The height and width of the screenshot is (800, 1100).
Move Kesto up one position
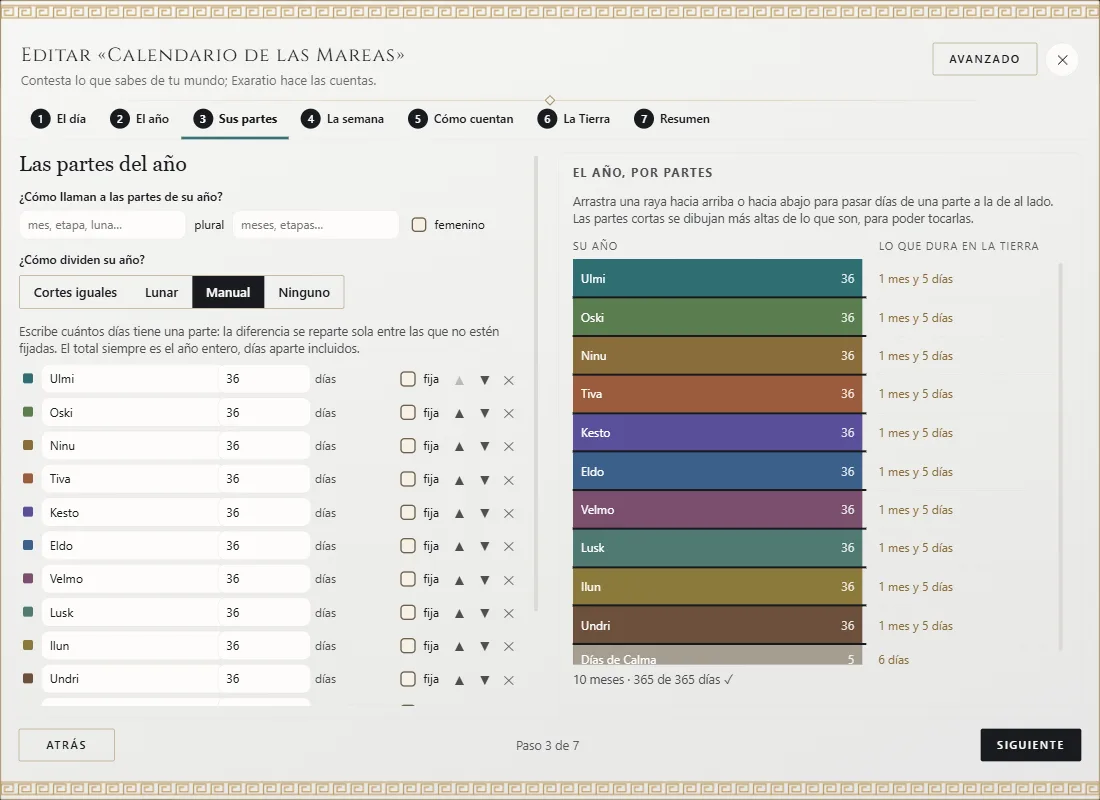tap(460, 513)
